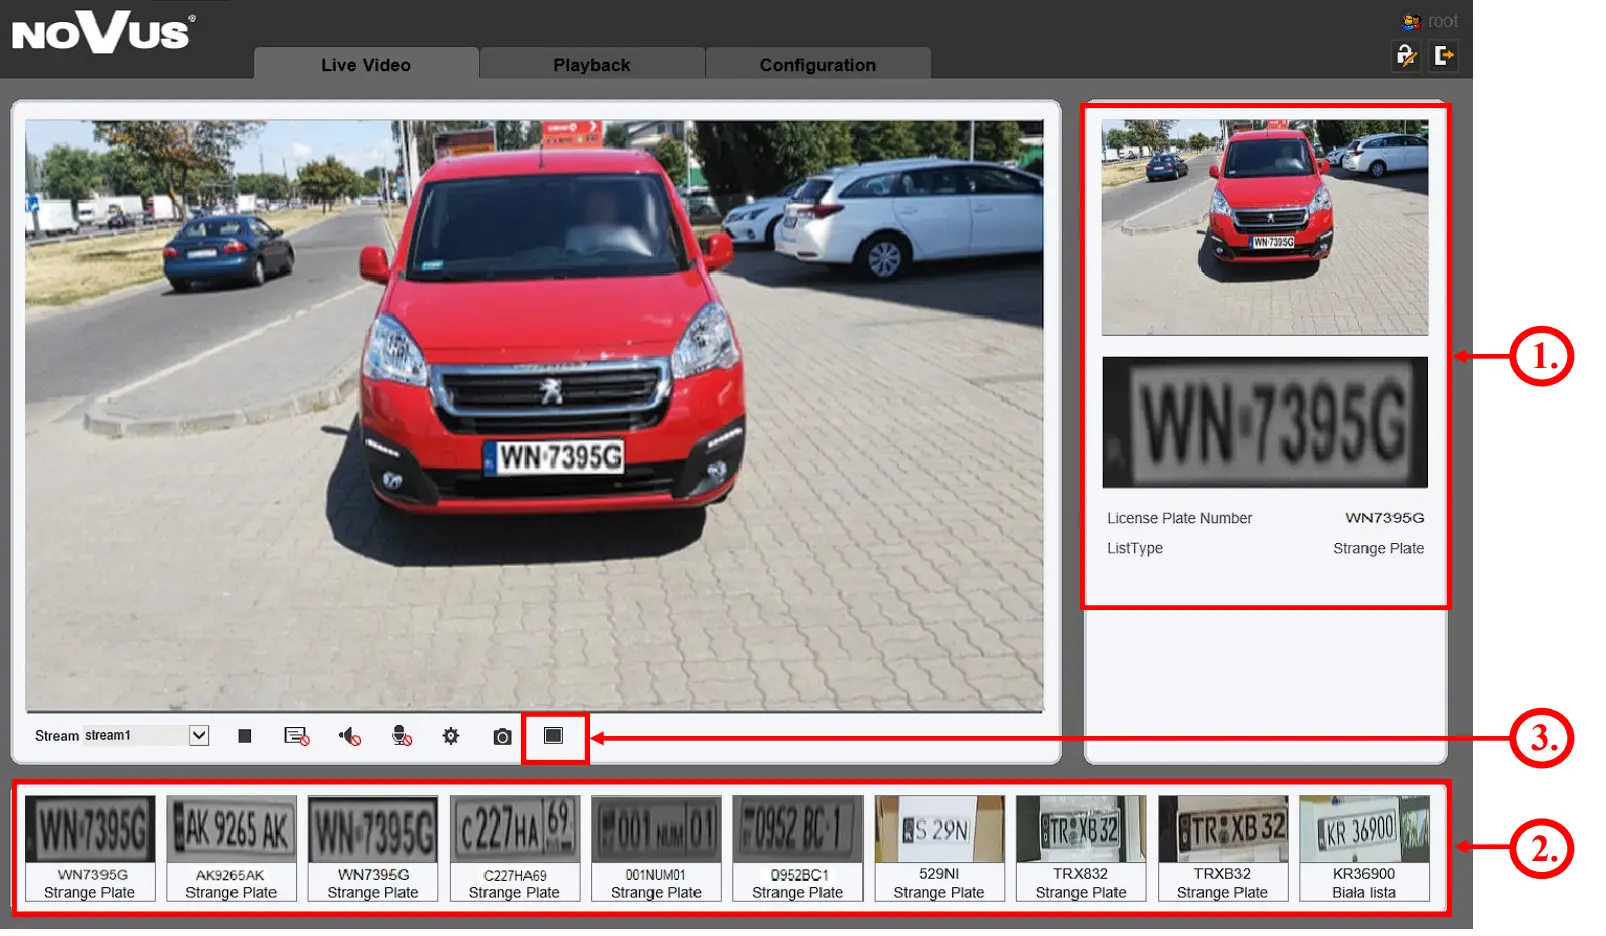The height and width of the screenshot is (936, 1606).
Task: Click the 529NI plate thumbnail
Action: (x=939, y=847)
